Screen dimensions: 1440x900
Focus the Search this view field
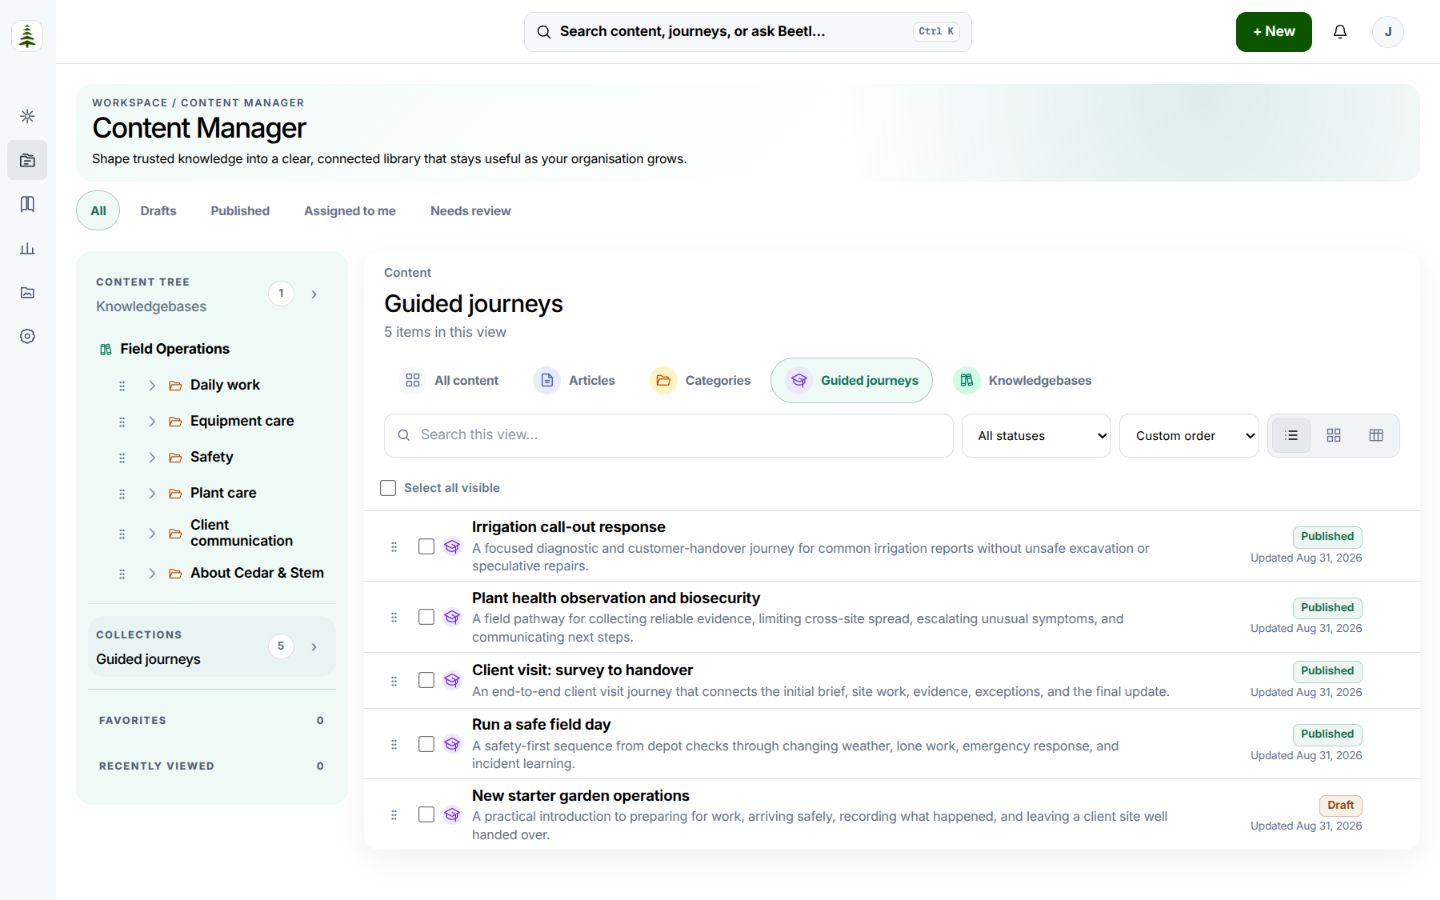(669, 436)
